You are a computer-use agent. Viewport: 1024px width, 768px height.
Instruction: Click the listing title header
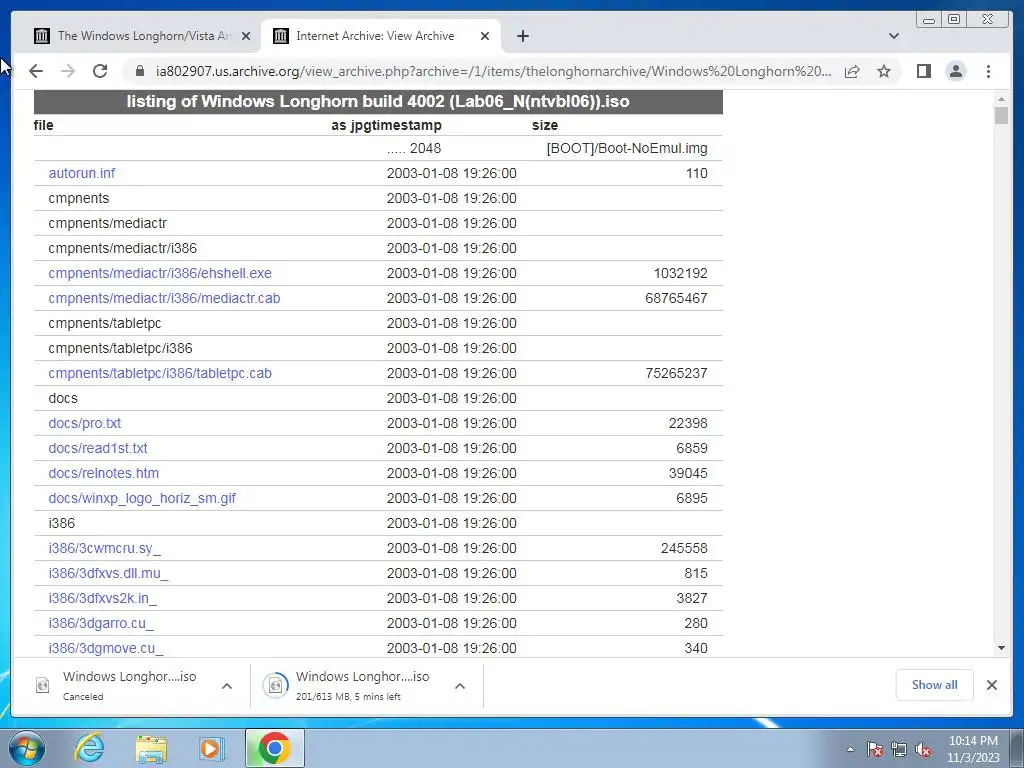coord(378,102)
